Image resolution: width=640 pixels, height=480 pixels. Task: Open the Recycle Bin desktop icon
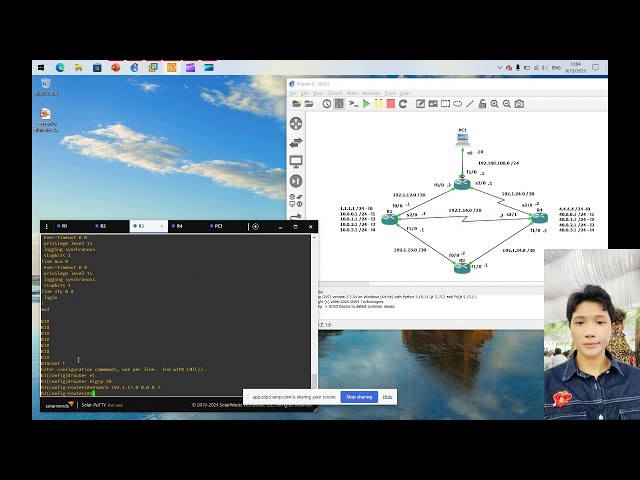pyautogui.click(x=46, y=87)
